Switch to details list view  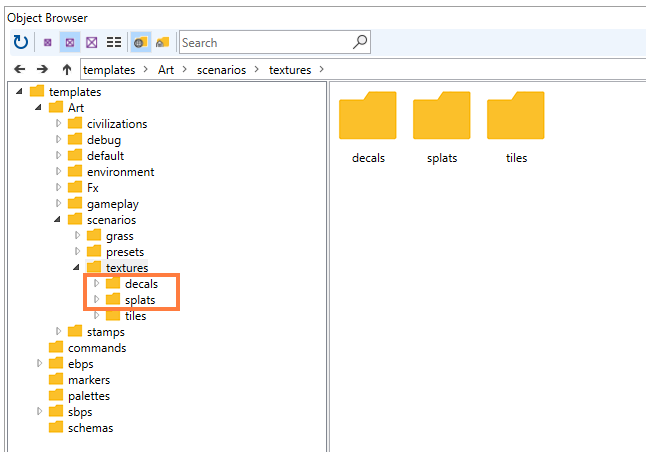(114, 42)
